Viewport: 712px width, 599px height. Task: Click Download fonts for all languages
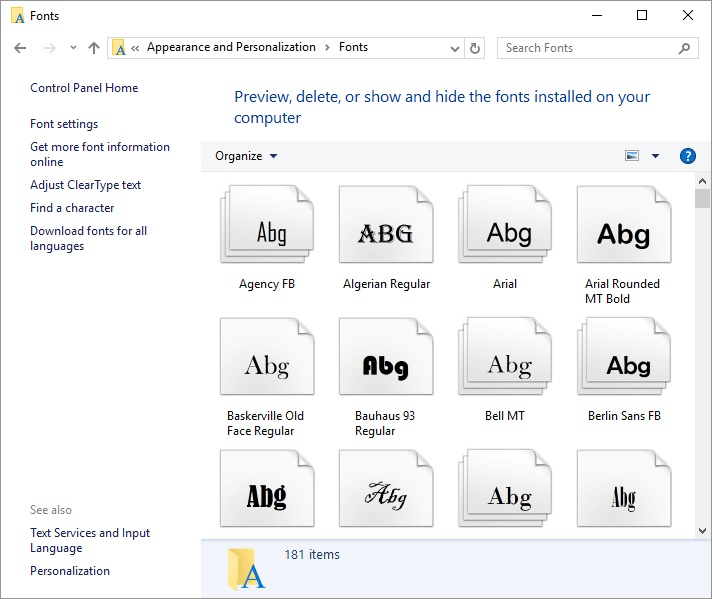(89, 238)
